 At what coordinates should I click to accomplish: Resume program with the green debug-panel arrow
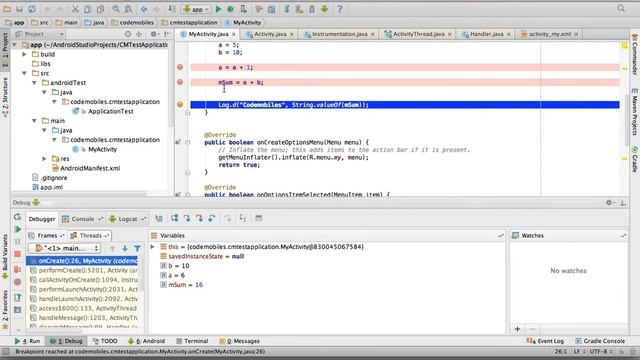point(18,229)
